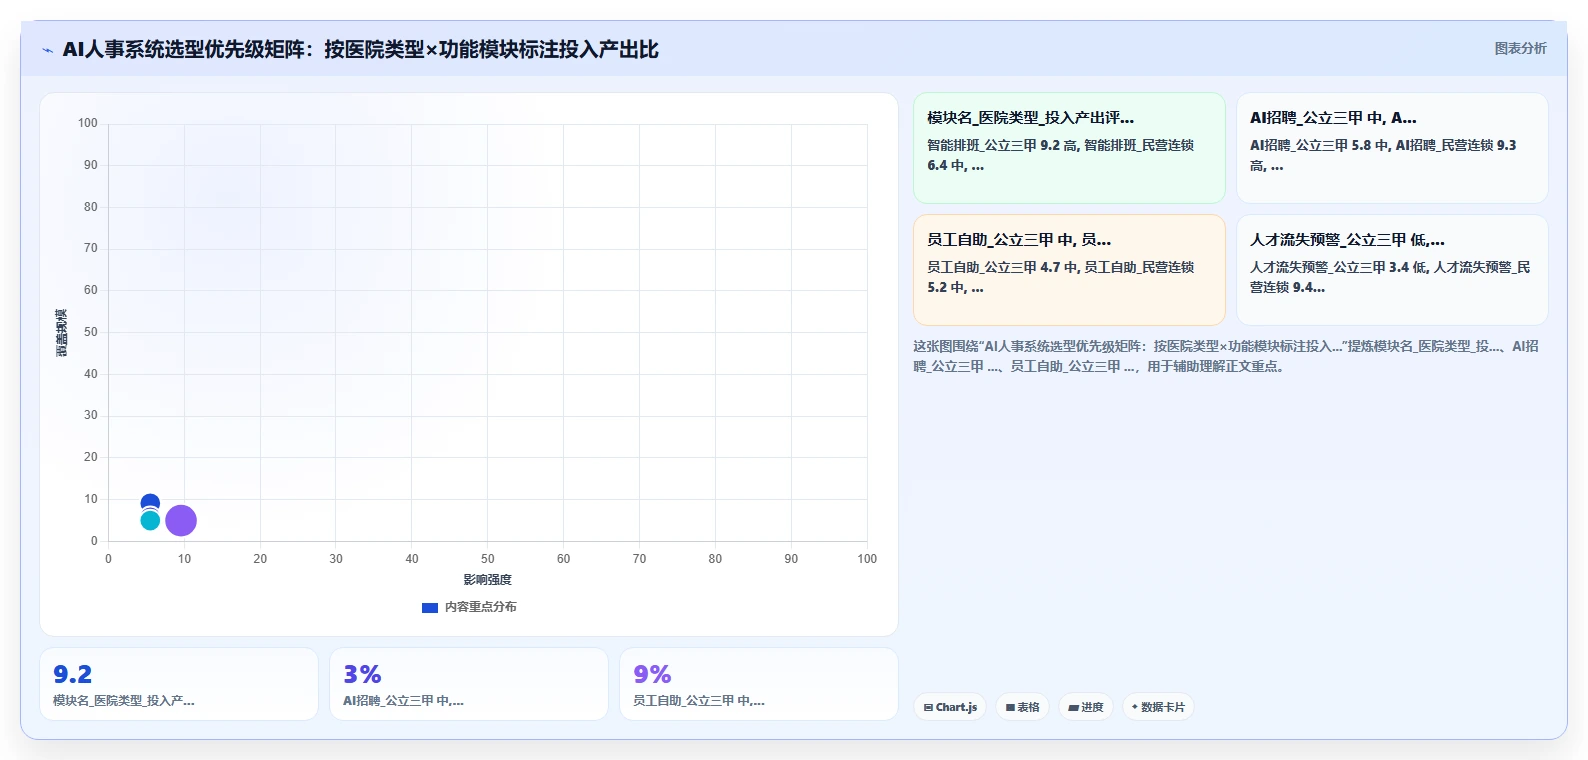1588x760 pixels.
Task: Click the 9.2 stat card
Action: (179, 684)
